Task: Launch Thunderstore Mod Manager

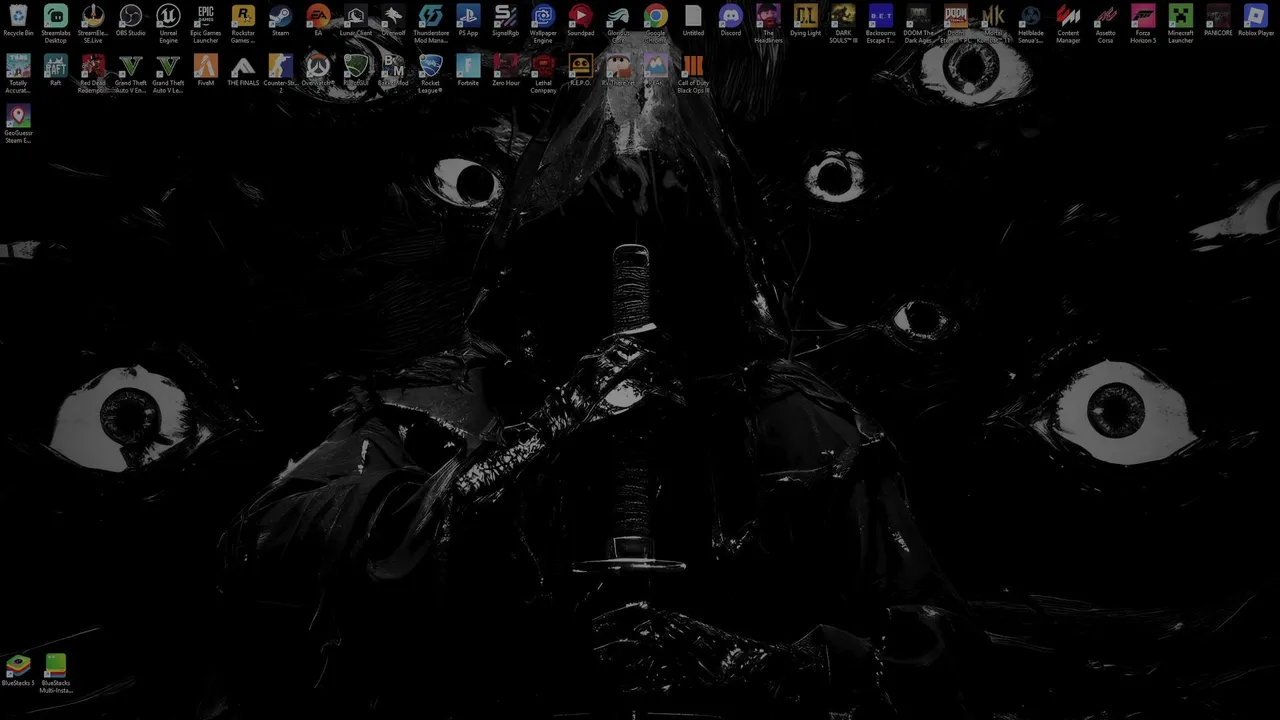Action: tap(431, 24)
